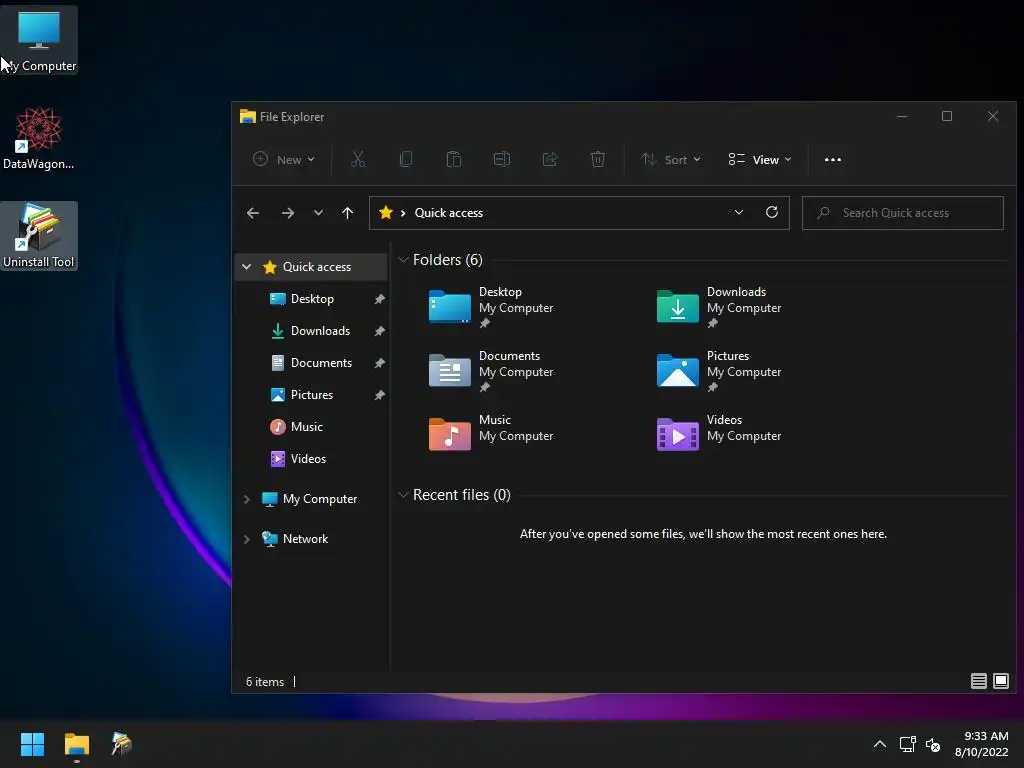The height and width of the screenshot is (768, 1024).
Task: Click the Share icon in toolbar
Action: [550, 159]
